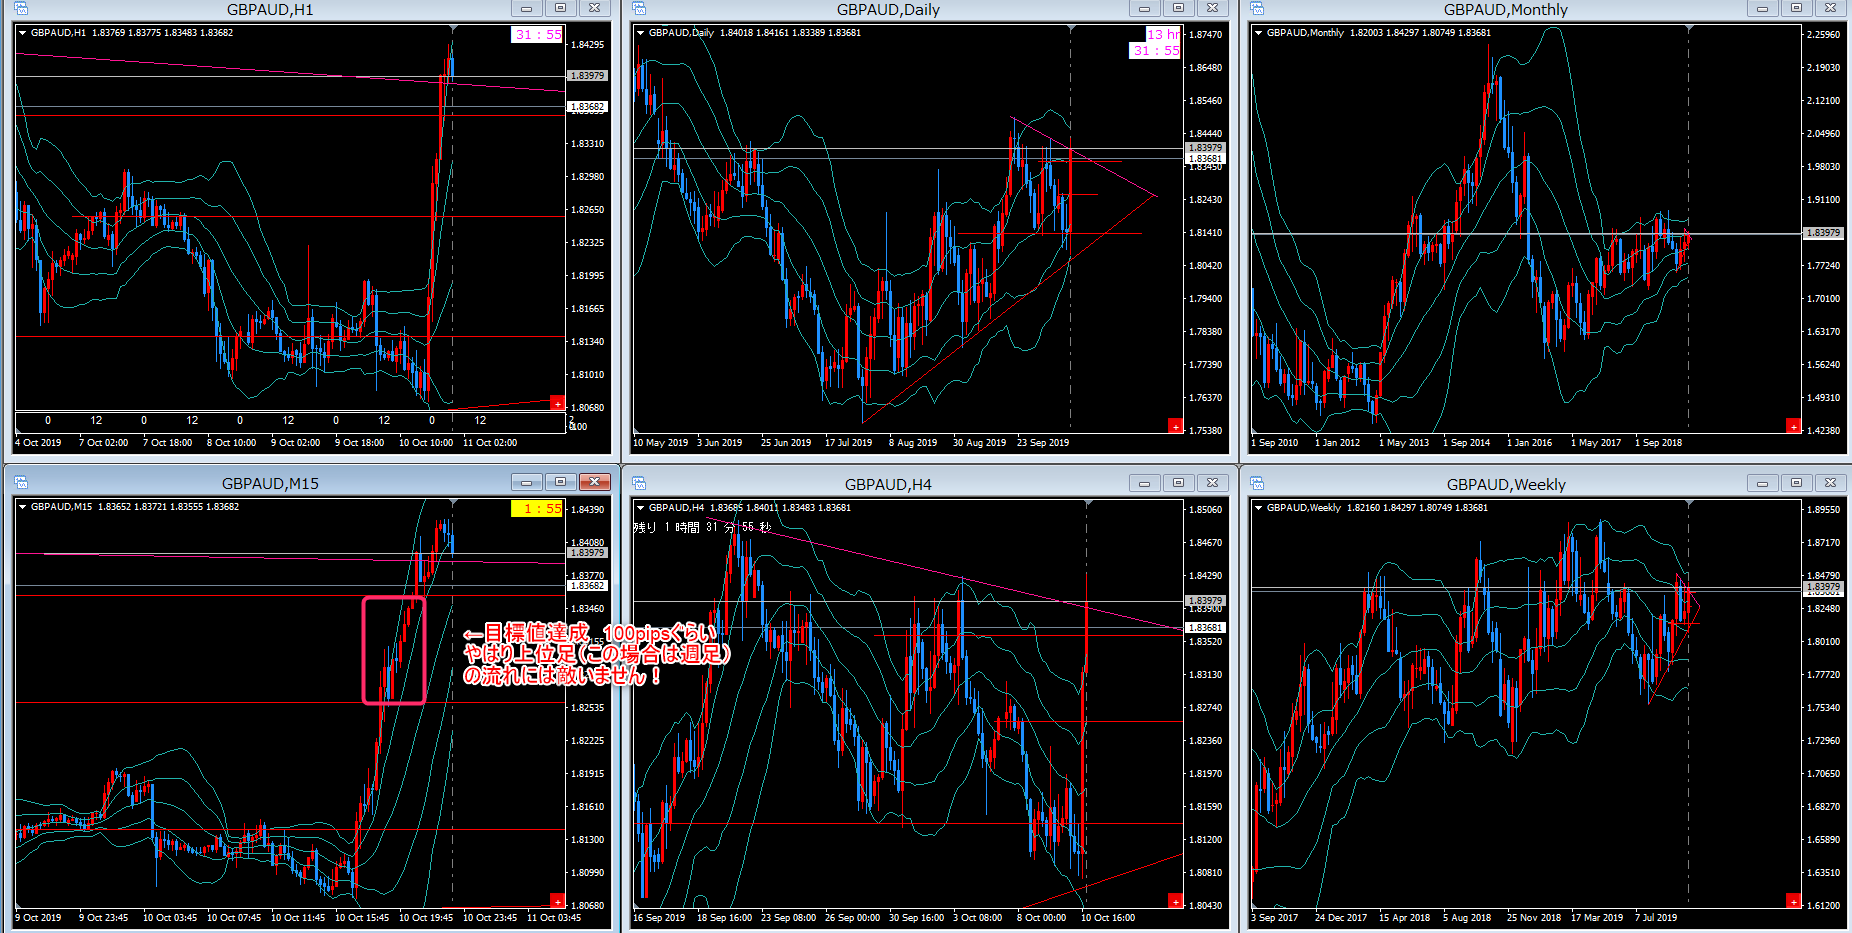Click the chart icon in GBPAUD,M15 title bar
Image resolution: width=1852 pixels, height=933 pixels.
[x=21, y=483]
